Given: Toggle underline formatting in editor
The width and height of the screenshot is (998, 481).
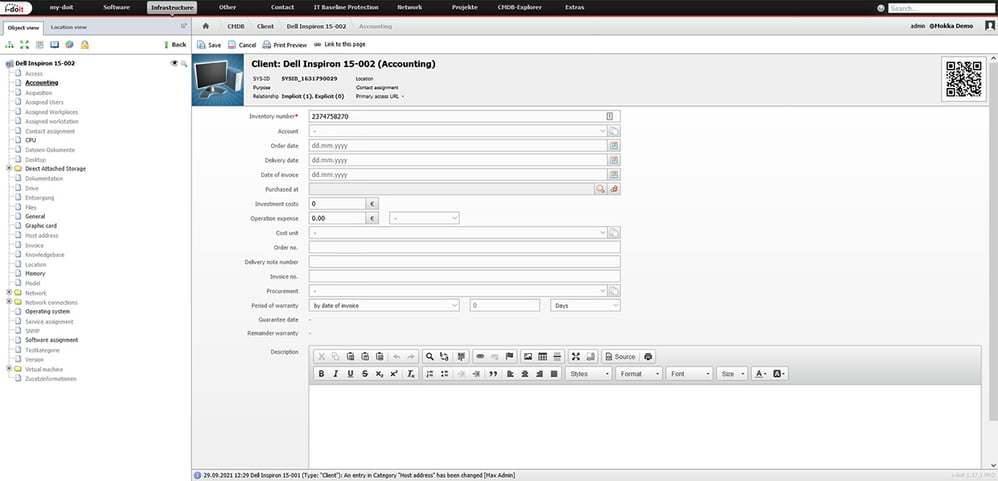Looking at the screenshot, I should point(351,374).
